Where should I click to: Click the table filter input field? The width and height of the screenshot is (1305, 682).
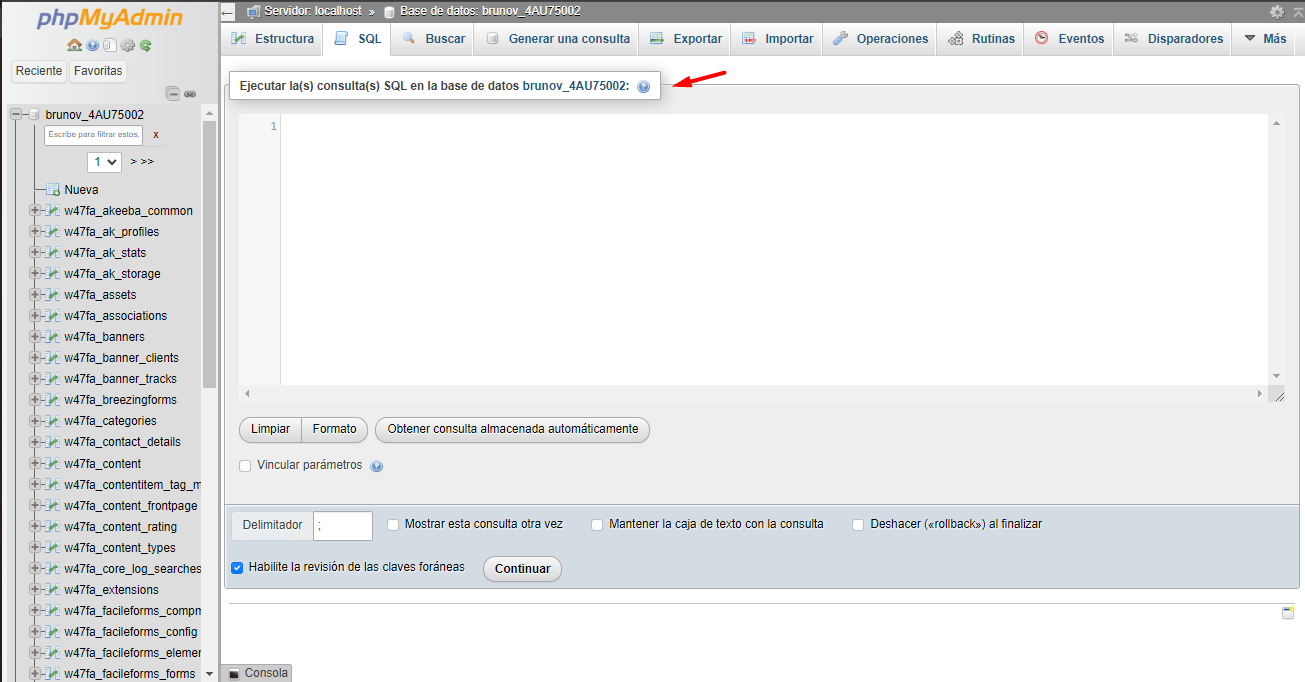pyautogui.click(x=94, y=134)
